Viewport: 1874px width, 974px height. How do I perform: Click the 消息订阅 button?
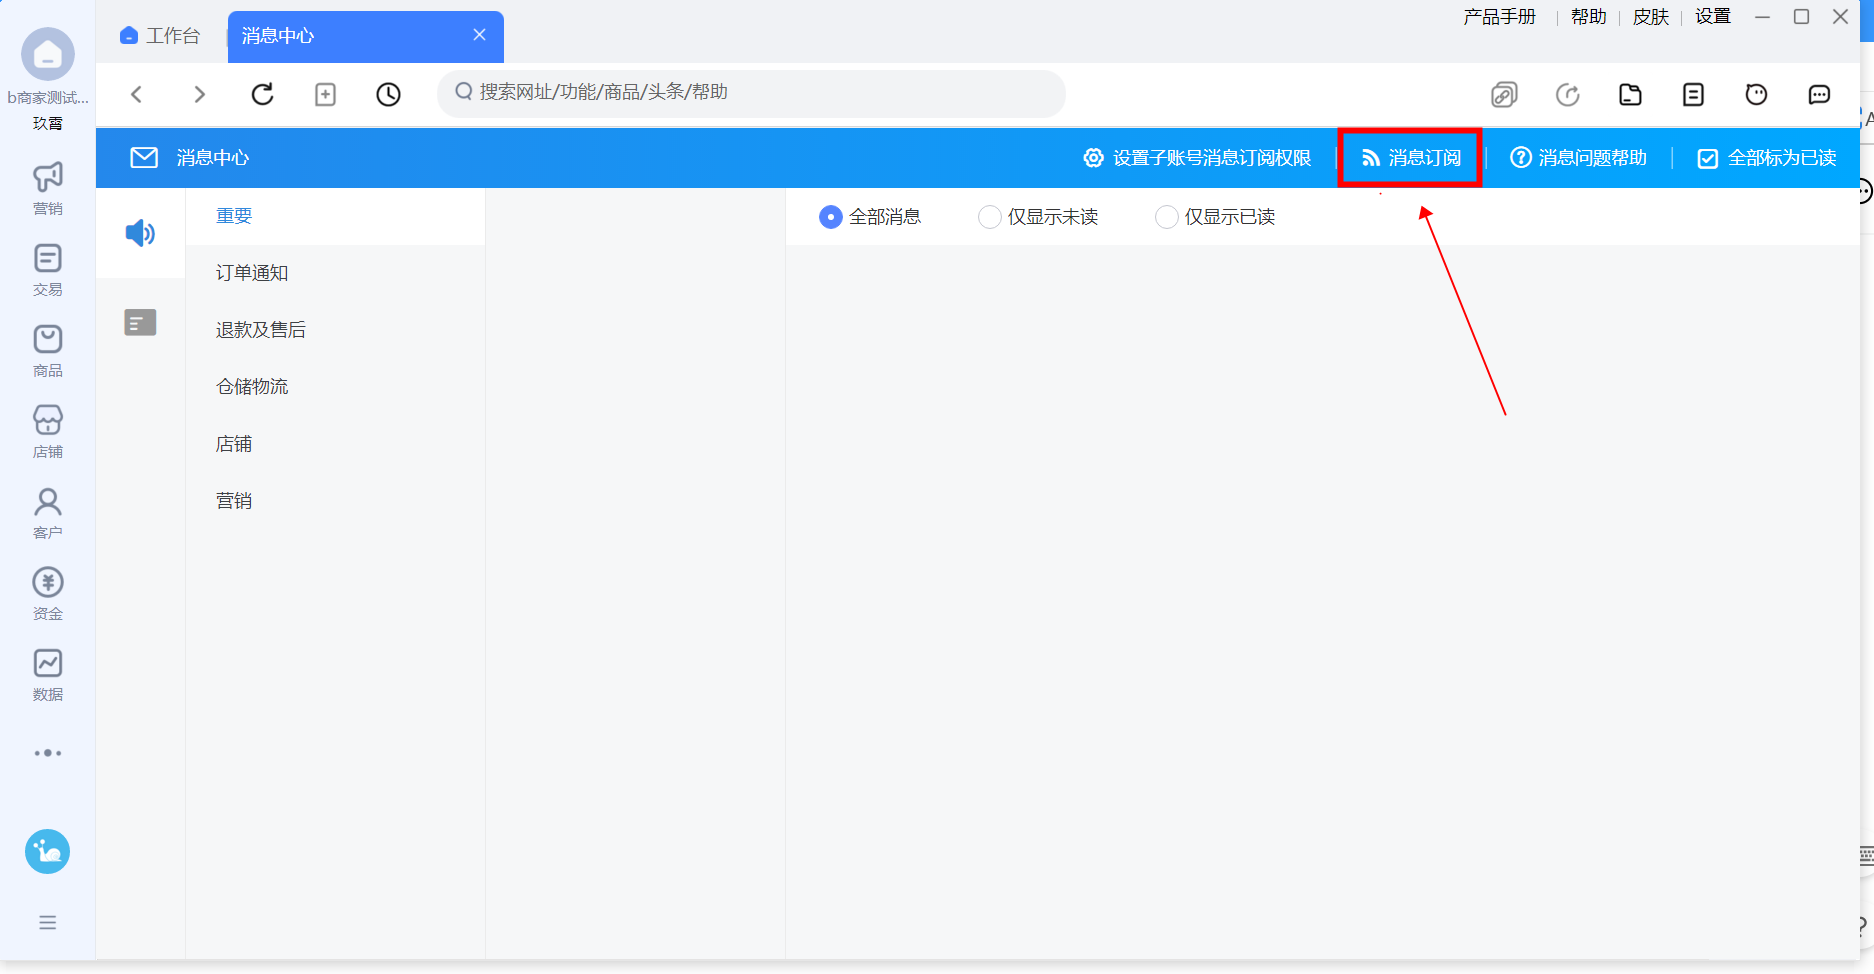1411,158
